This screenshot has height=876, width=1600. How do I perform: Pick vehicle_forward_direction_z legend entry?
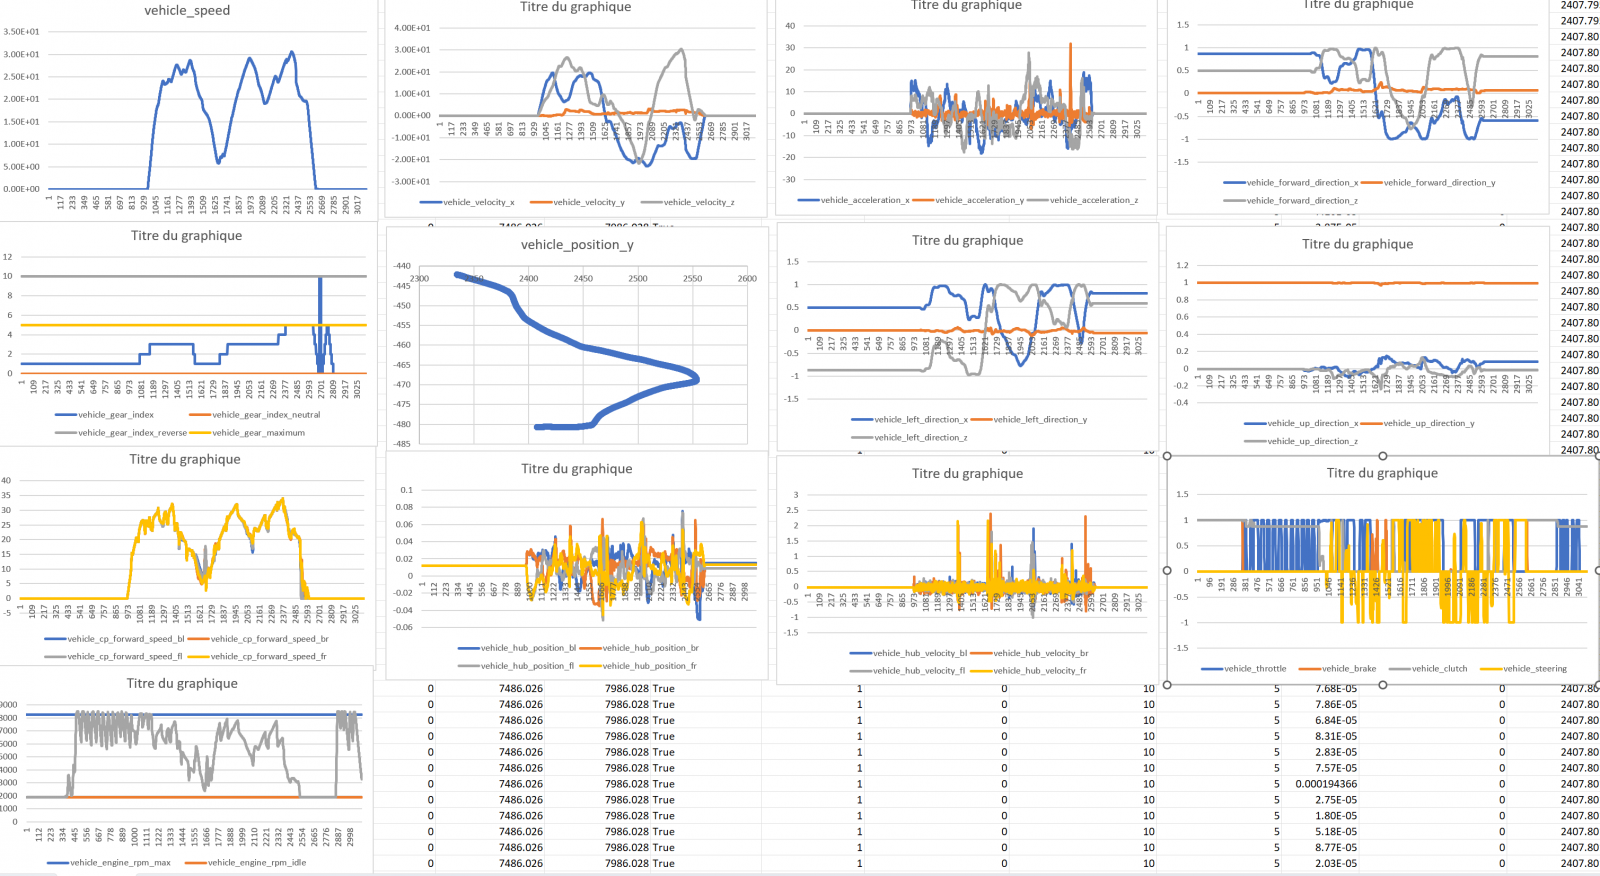tap(1291, 201)
